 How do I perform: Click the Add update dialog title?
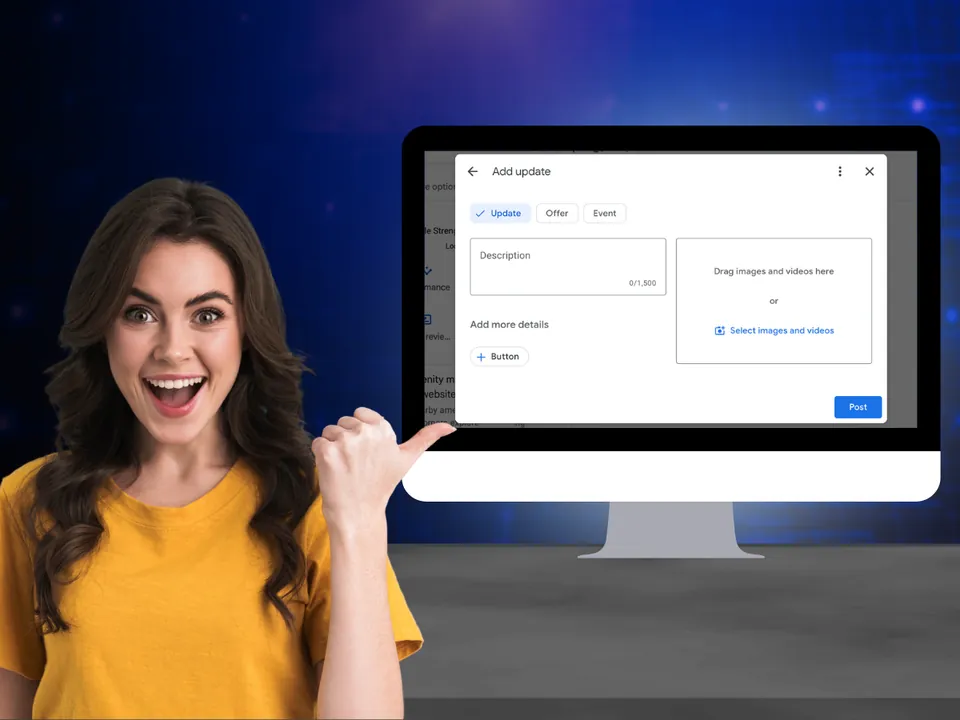pyautogui.click(x=521, y=171)
